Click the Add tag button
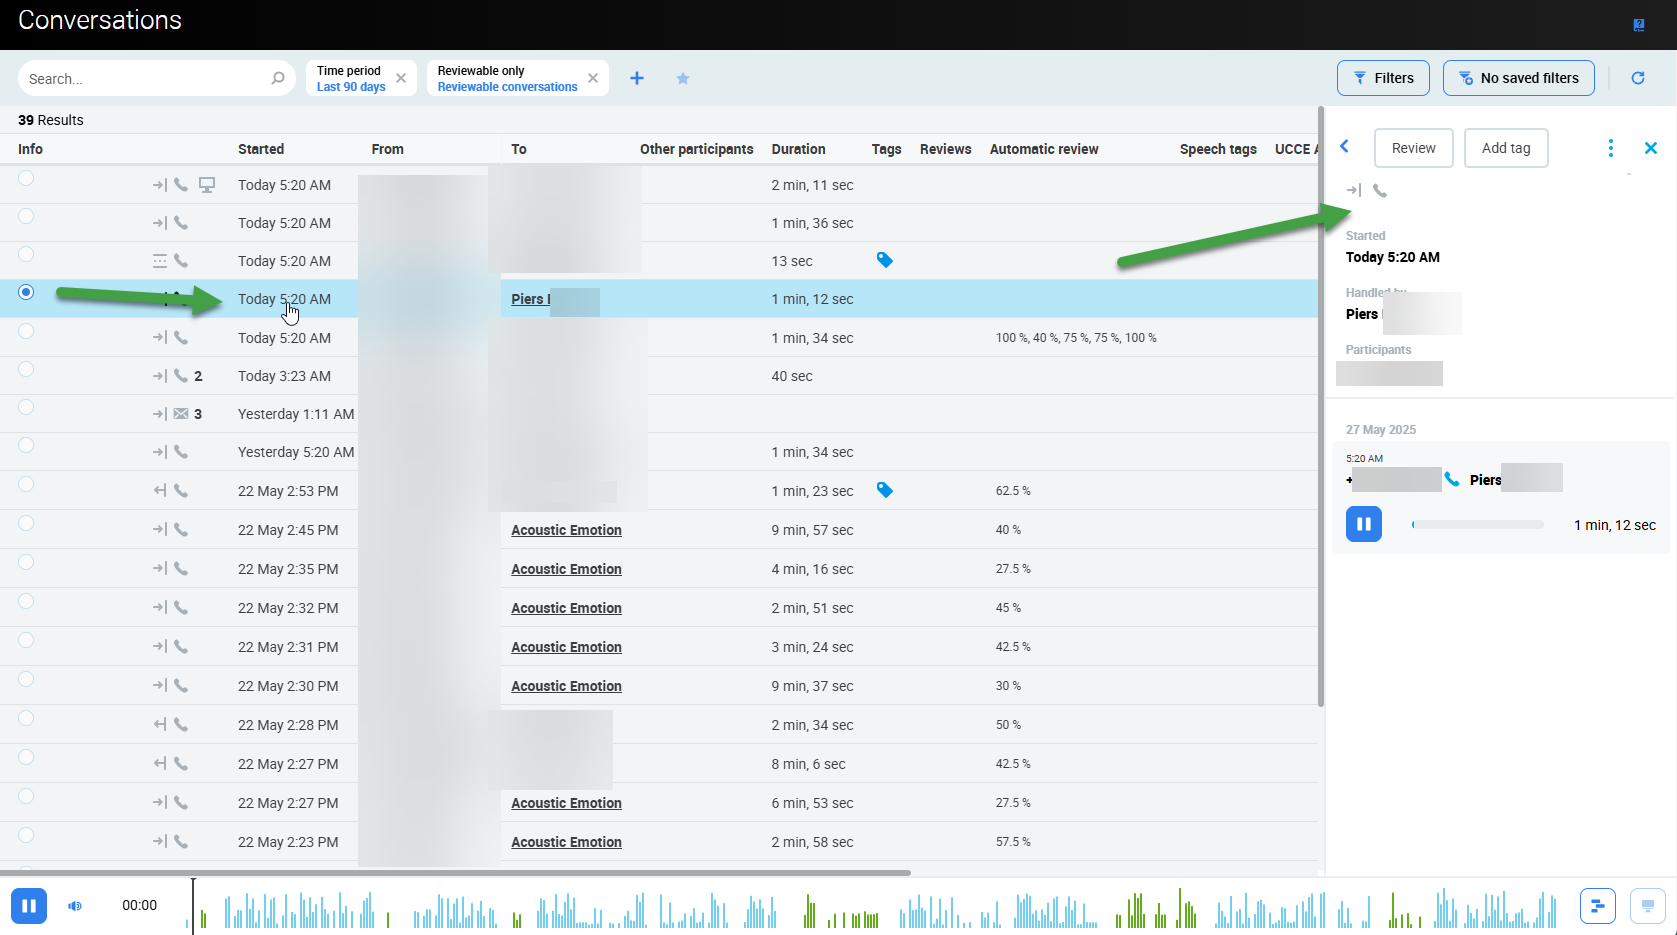Image resolution: width=1677 pixels, height=935 pixels. (1506, 148)
